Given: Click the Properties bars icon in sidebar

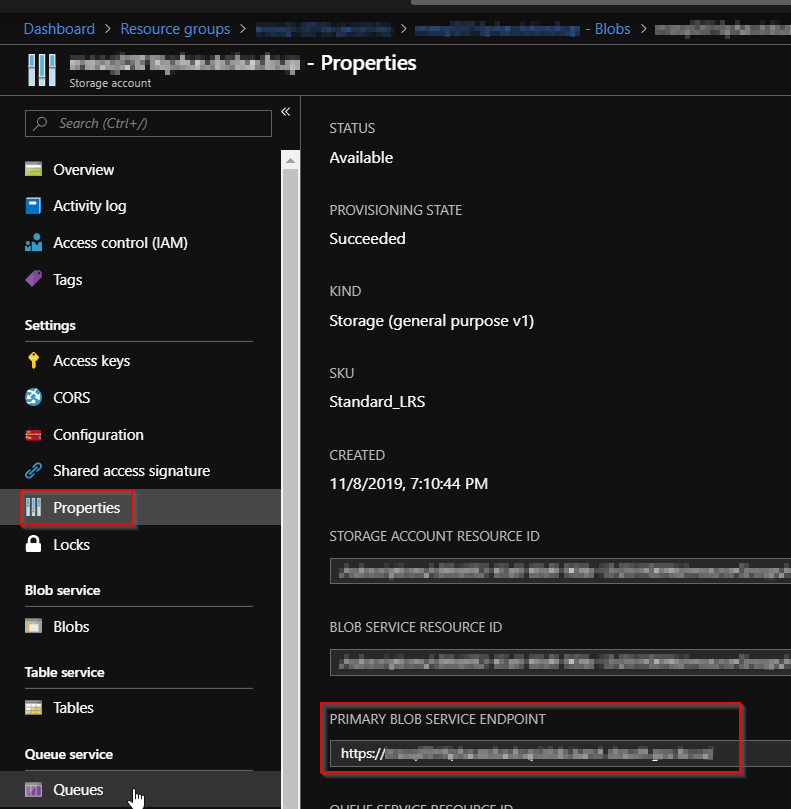Looking at the screenshot, I should 34,508.
